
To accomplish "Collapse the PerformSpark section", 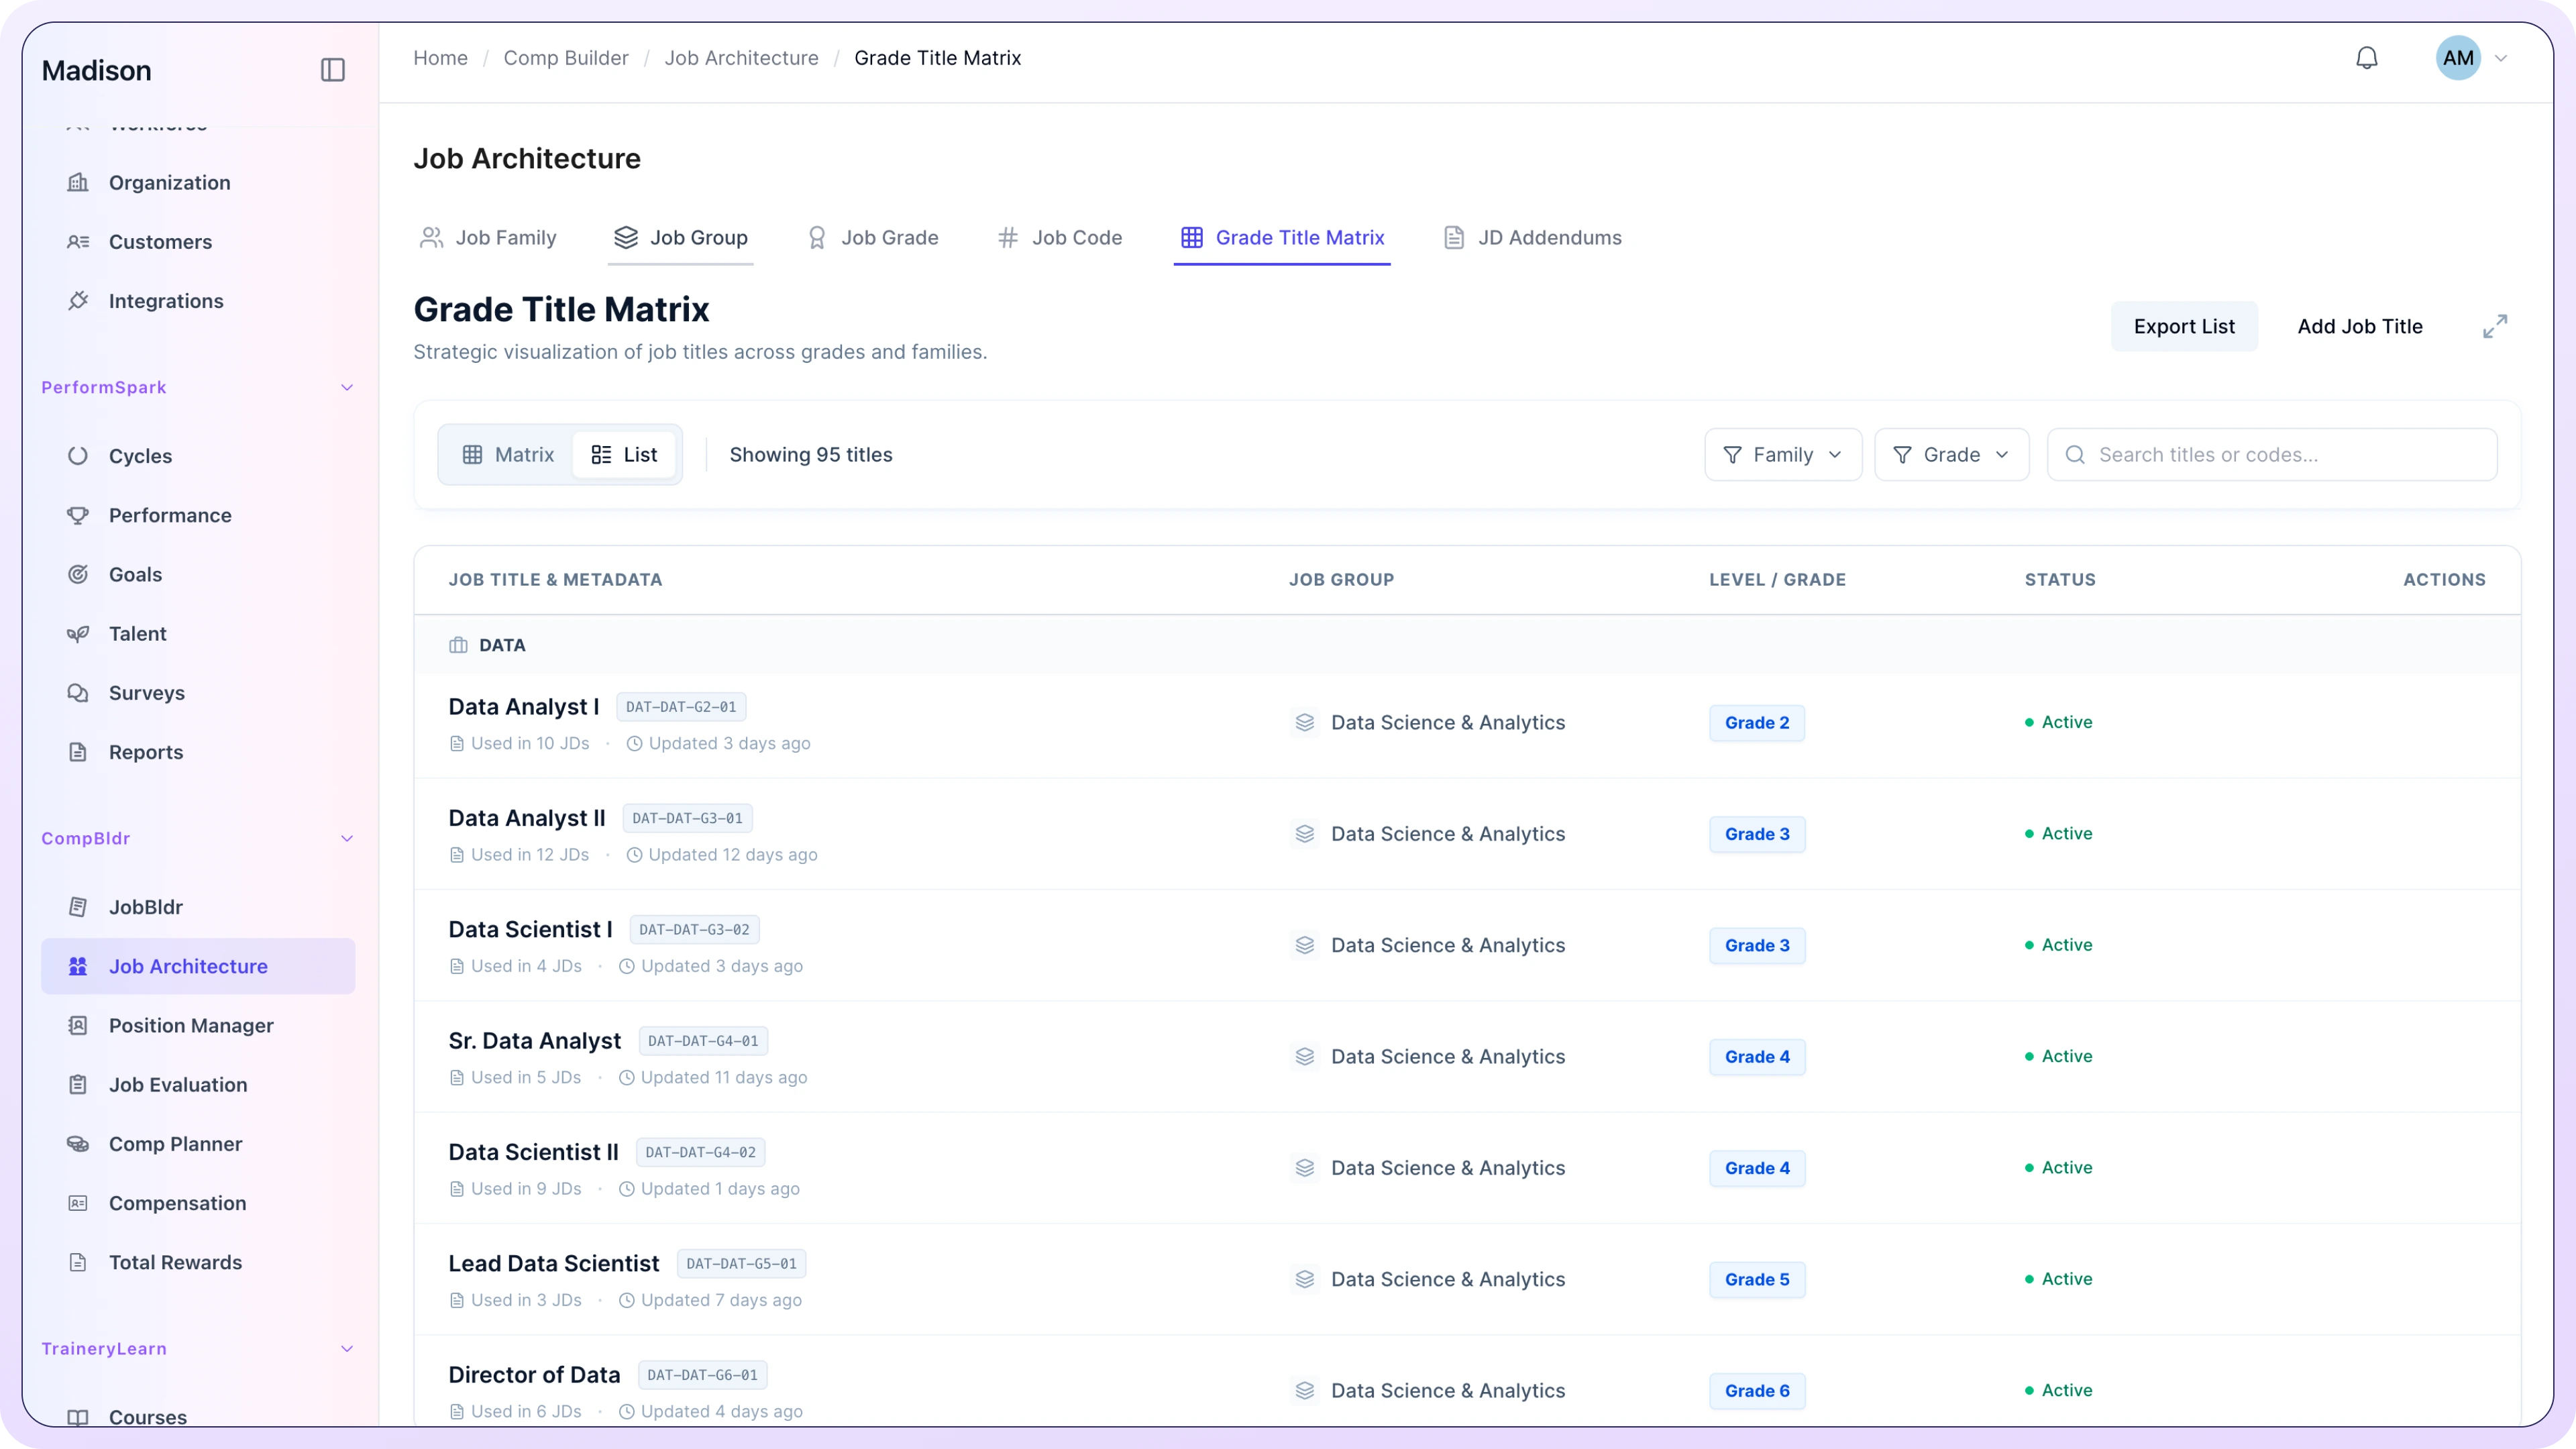I will (346, 388).
